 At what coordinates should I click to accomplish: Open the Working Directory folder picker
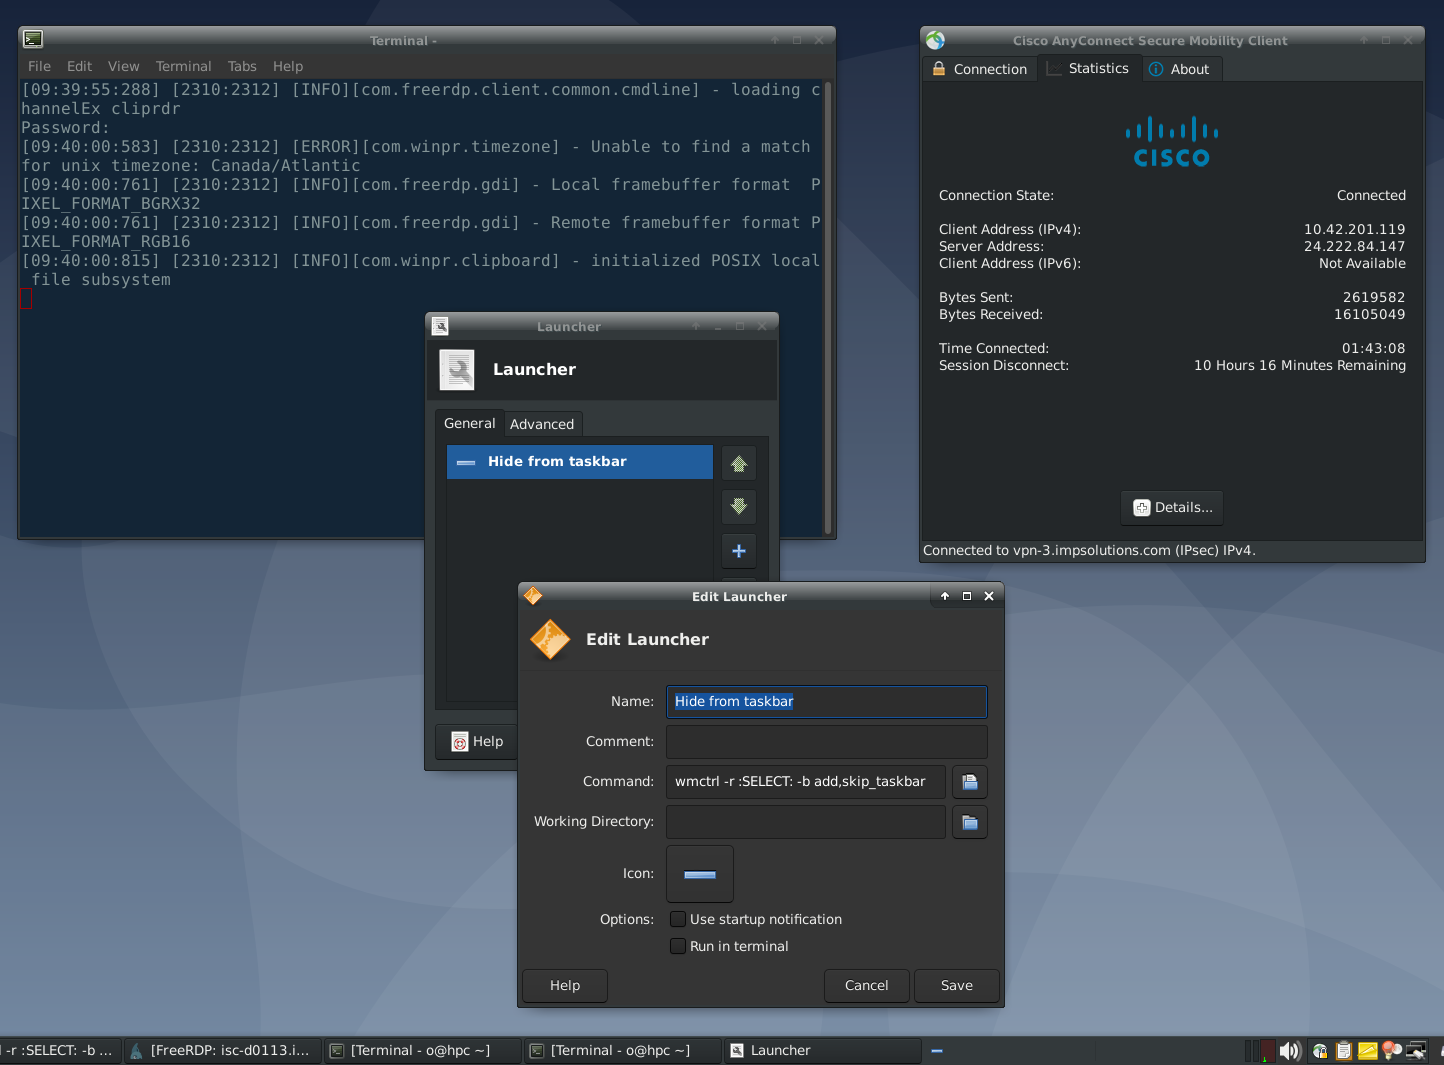(x=969, y=821)
